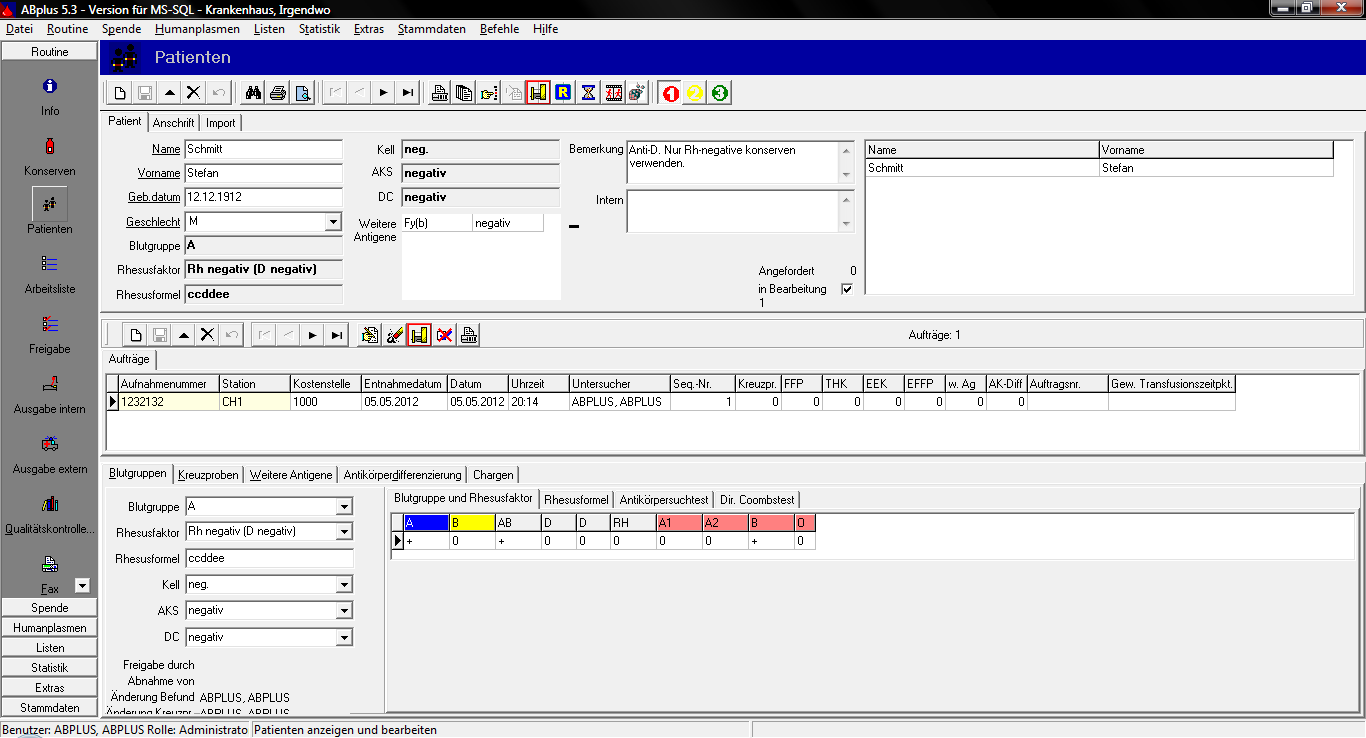Click the binoculars search icon in patient toolbar
1366x738 pixels.
click(x=253, y=93)
